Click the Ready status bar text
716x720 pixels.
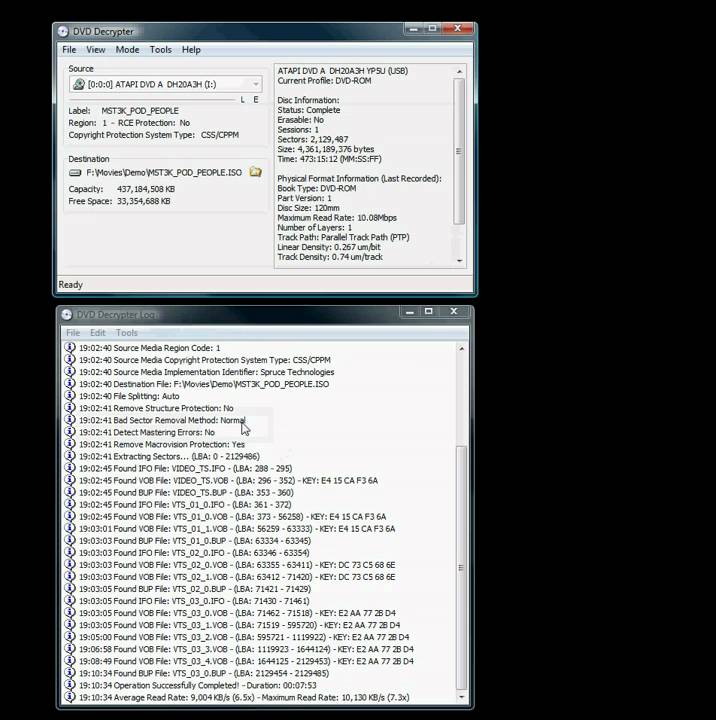point(70,285)
